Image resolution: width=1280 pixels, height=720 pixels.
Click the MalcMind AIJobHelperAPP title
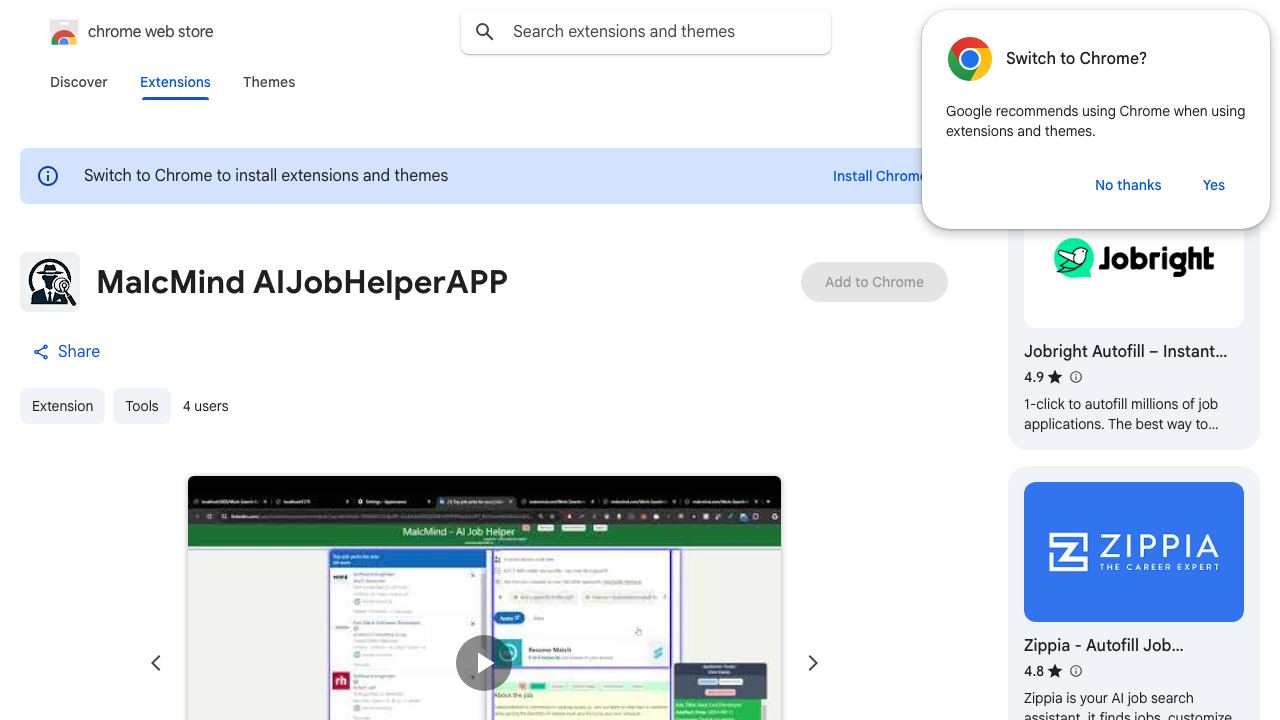click(302, 282)
